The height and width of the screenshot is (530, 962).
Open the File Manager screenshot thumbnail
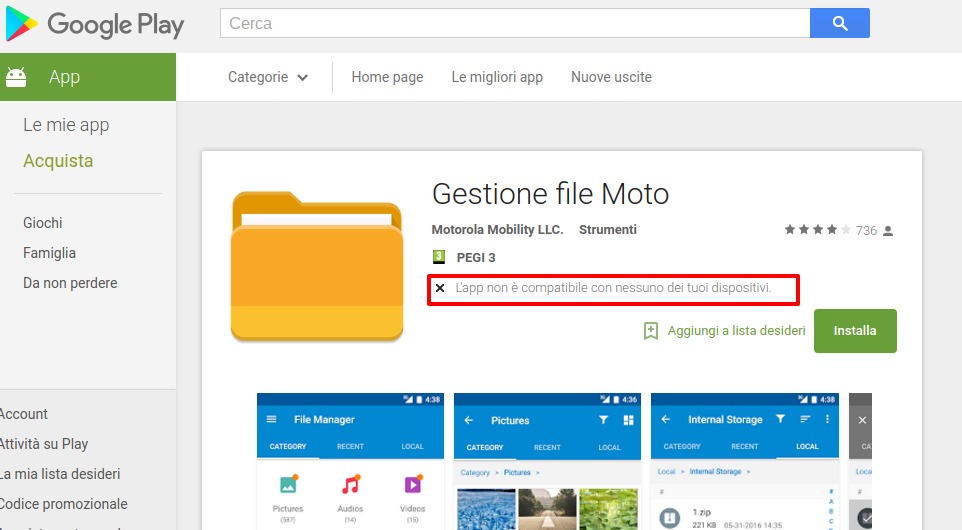[350, 461]
